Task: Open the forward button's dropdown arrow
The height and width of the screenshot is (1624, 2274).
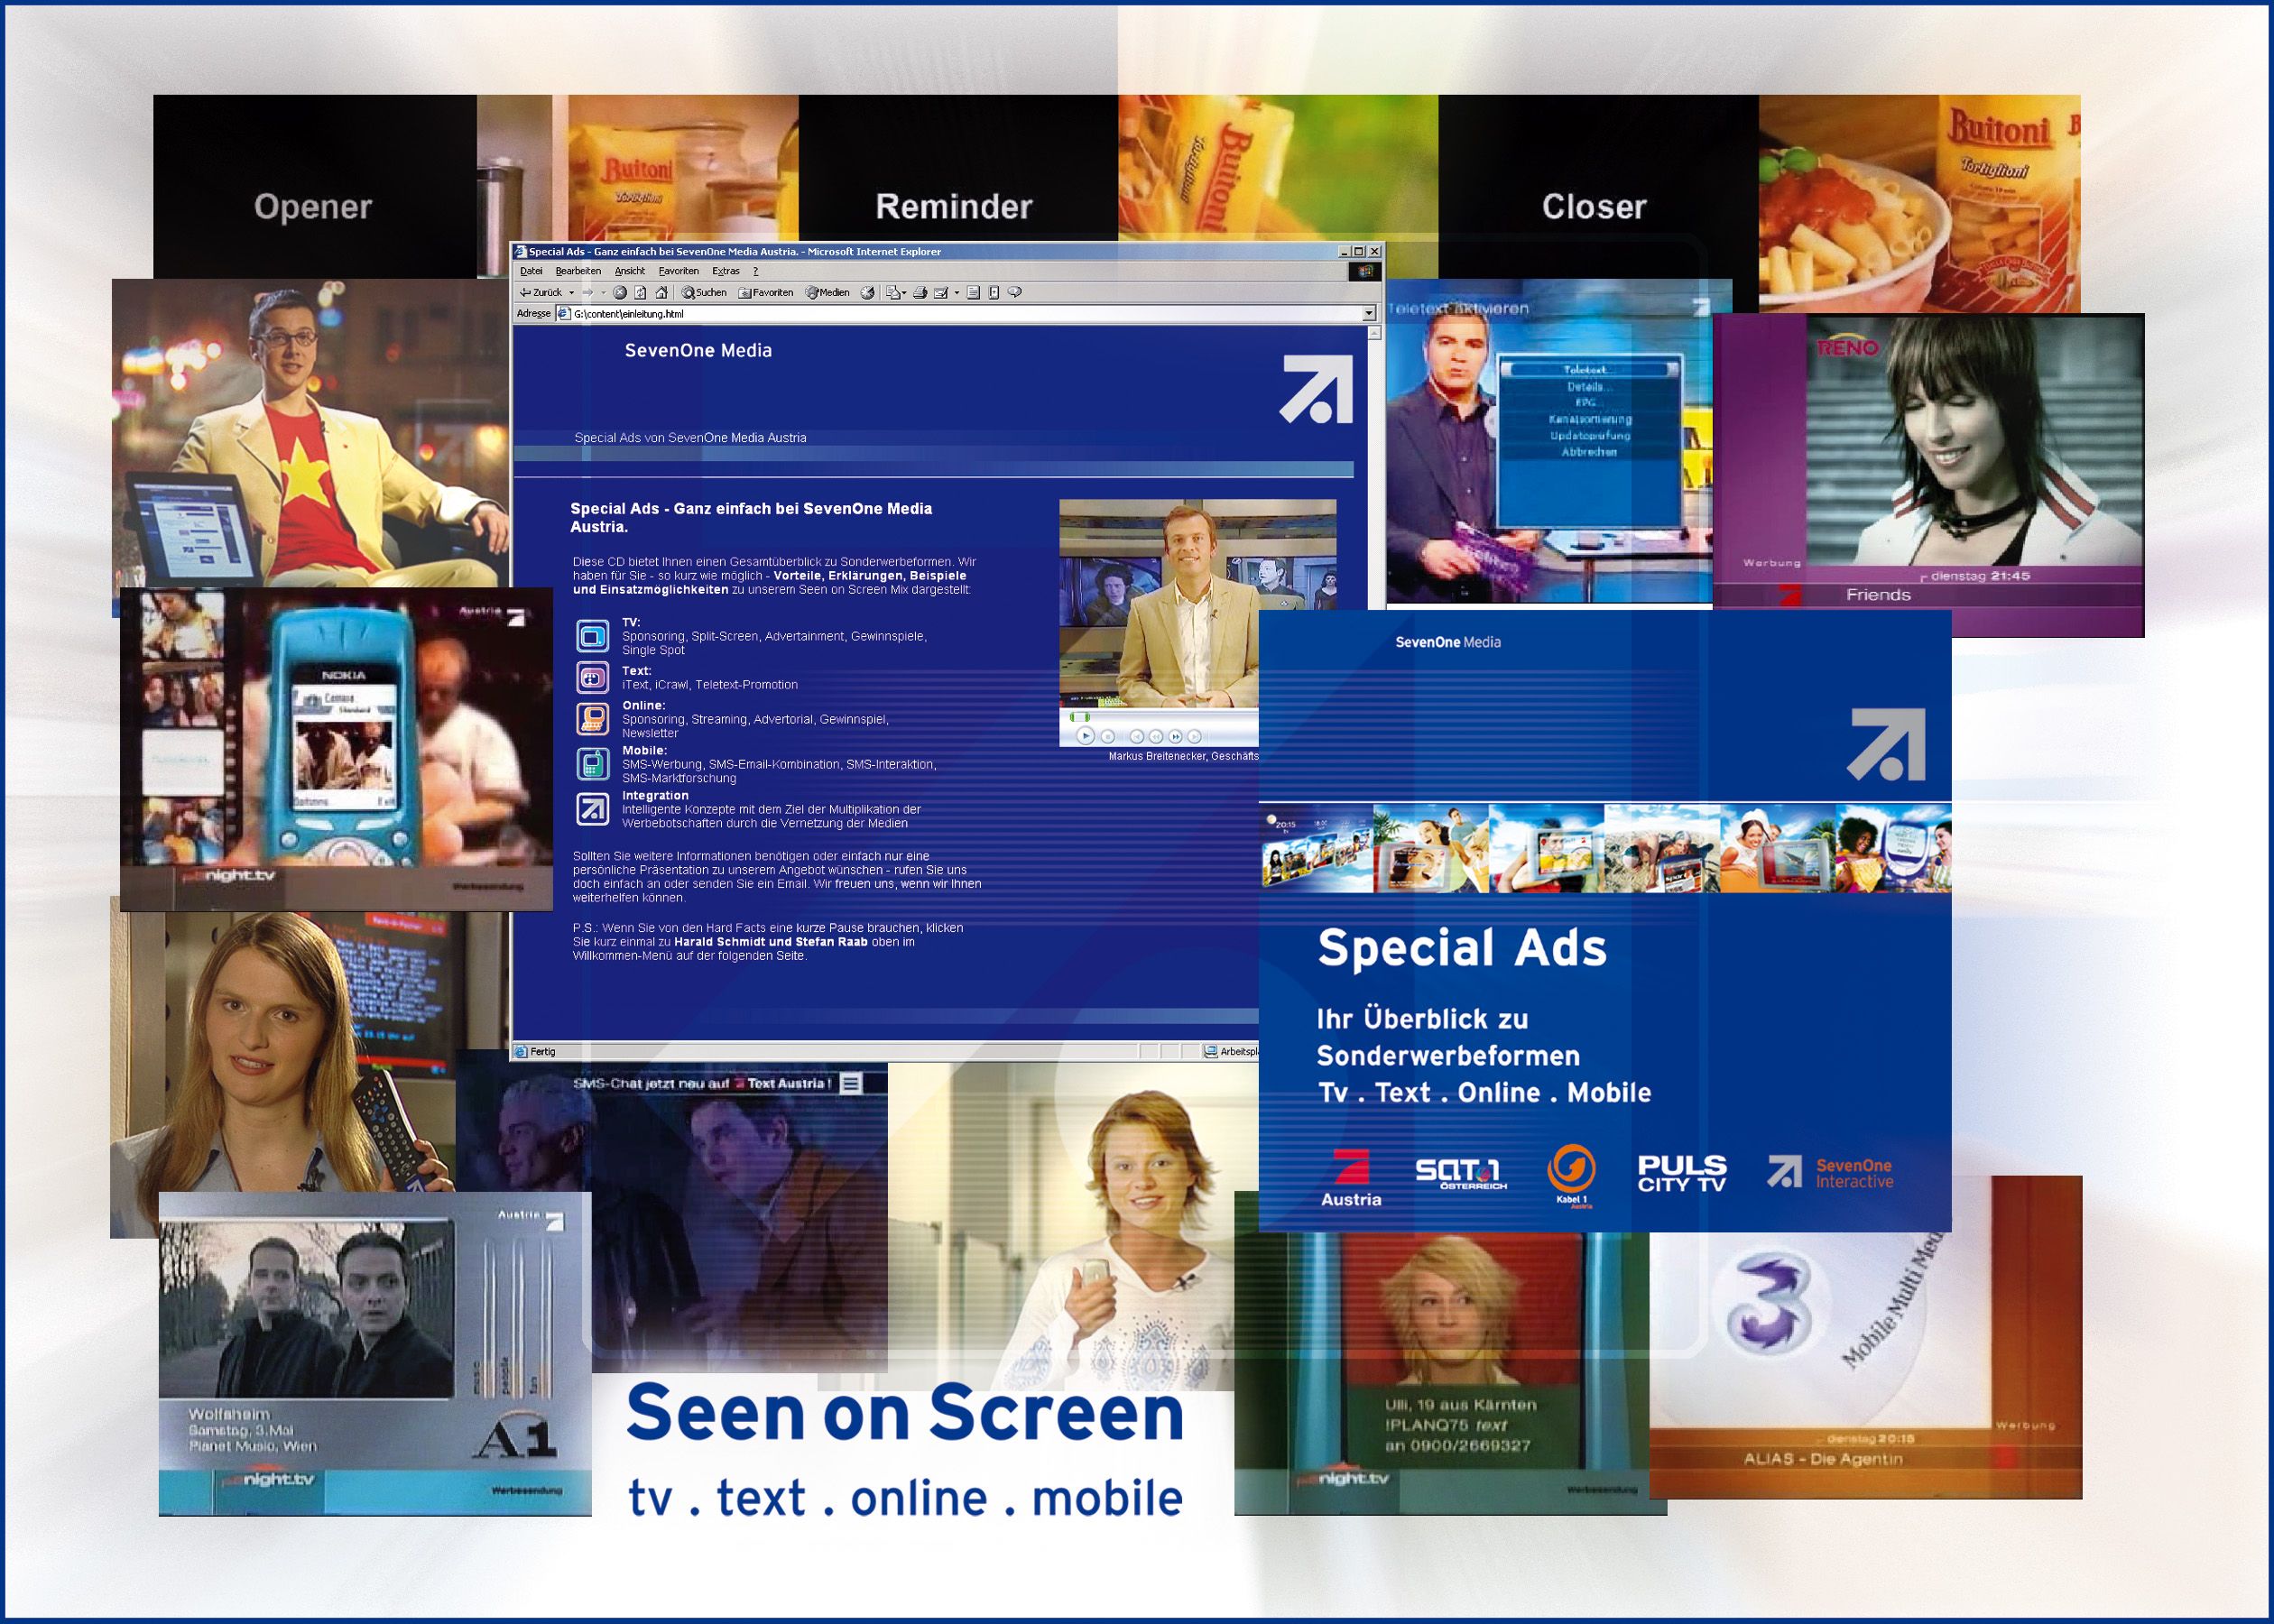Action: pos(604,292)
